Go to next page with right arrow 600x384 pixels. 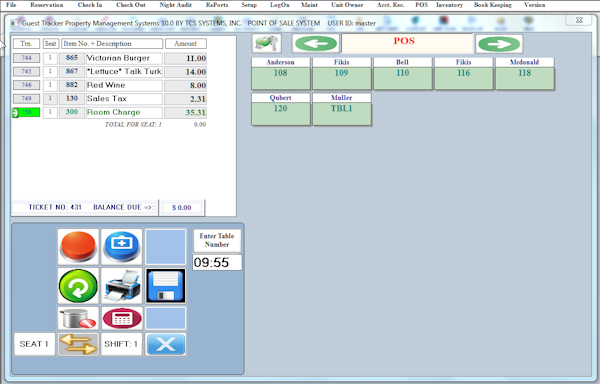pyautogui.click(x=499, y=44)
